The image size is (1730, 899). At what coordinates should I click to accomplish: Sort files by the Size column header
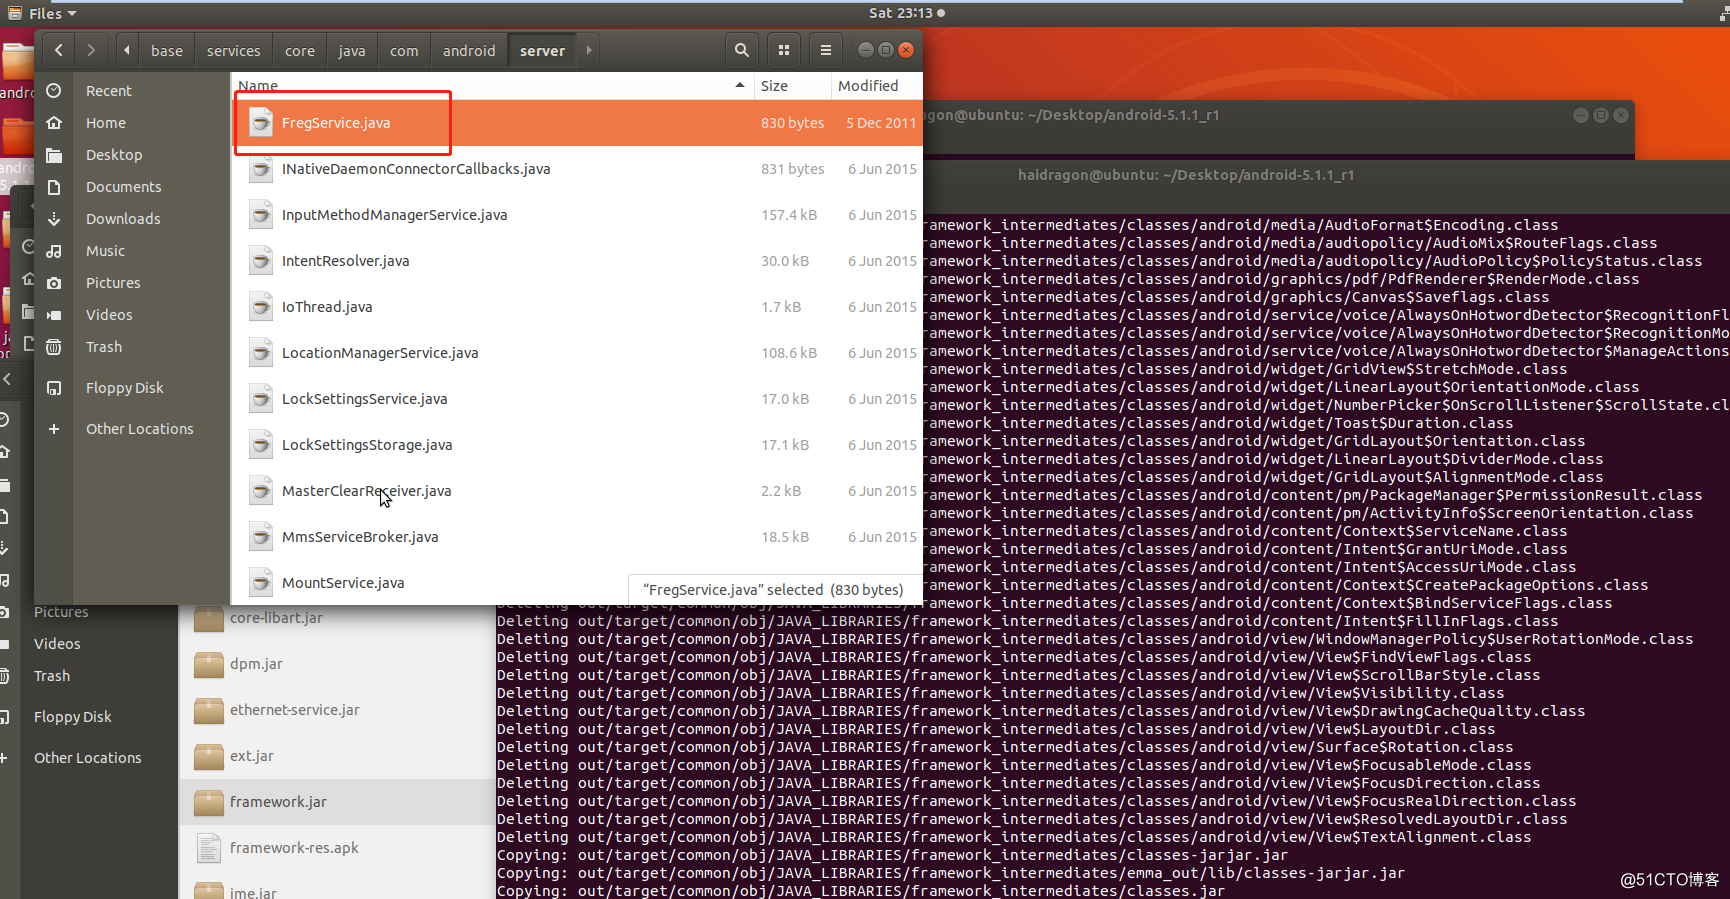[791, 86]
